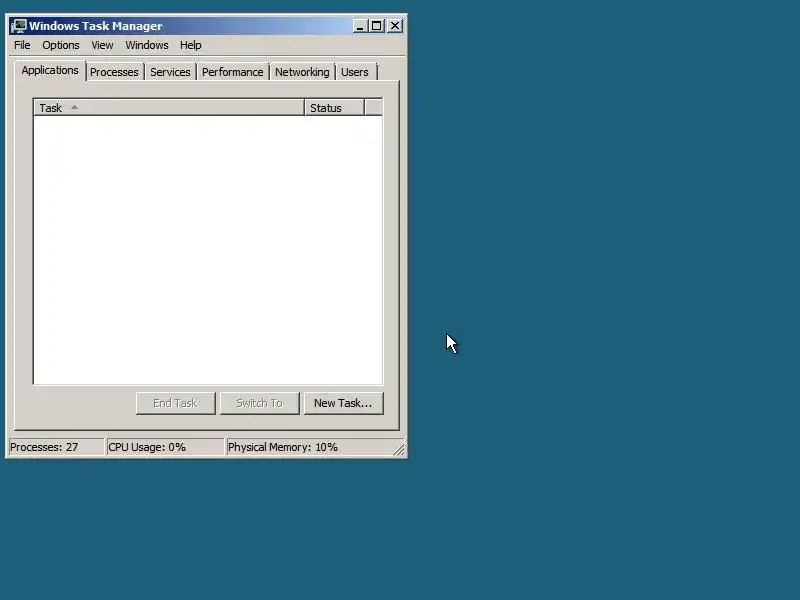Sort by the Status column header
This screenshot has width=800, height=600.
[x=334, y=108]
